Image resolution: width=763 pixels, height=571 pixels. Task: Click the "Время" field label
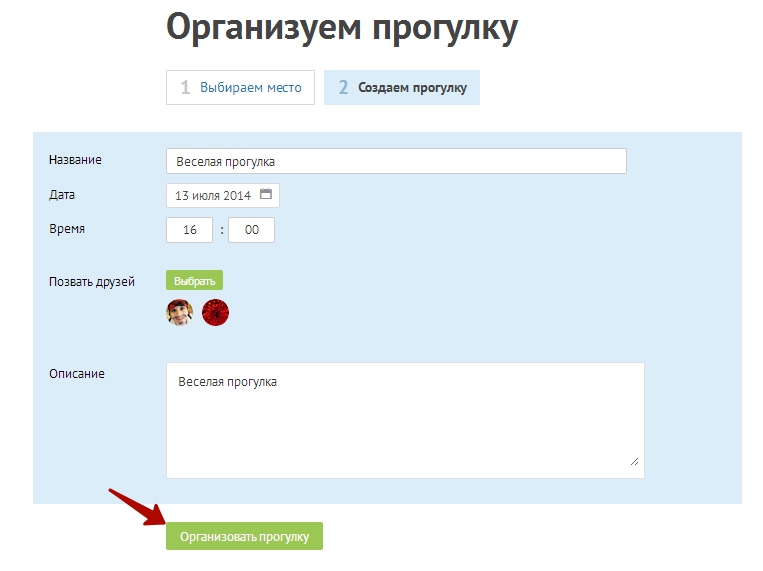click(67, 229)
